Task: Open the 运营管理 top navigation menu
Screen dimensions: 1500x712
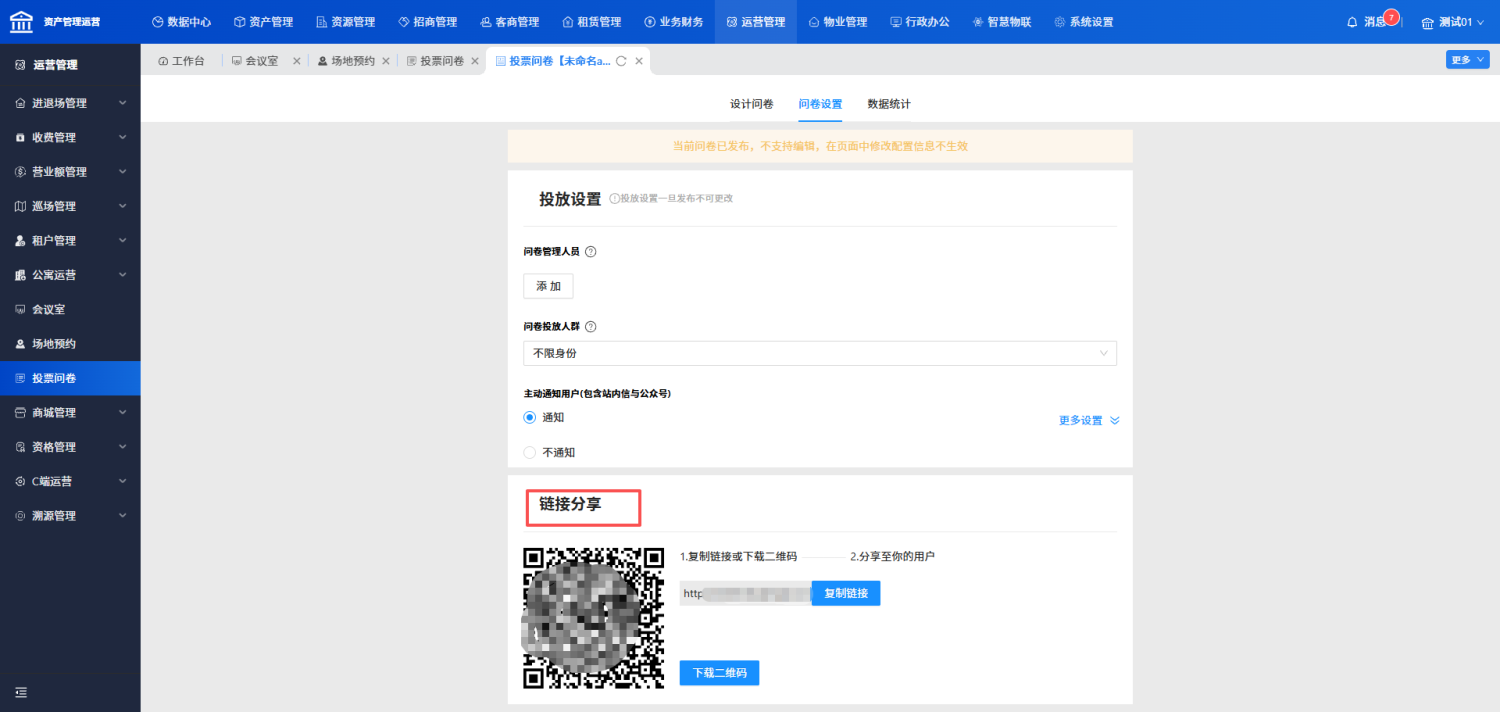Action: click(756, 22)
